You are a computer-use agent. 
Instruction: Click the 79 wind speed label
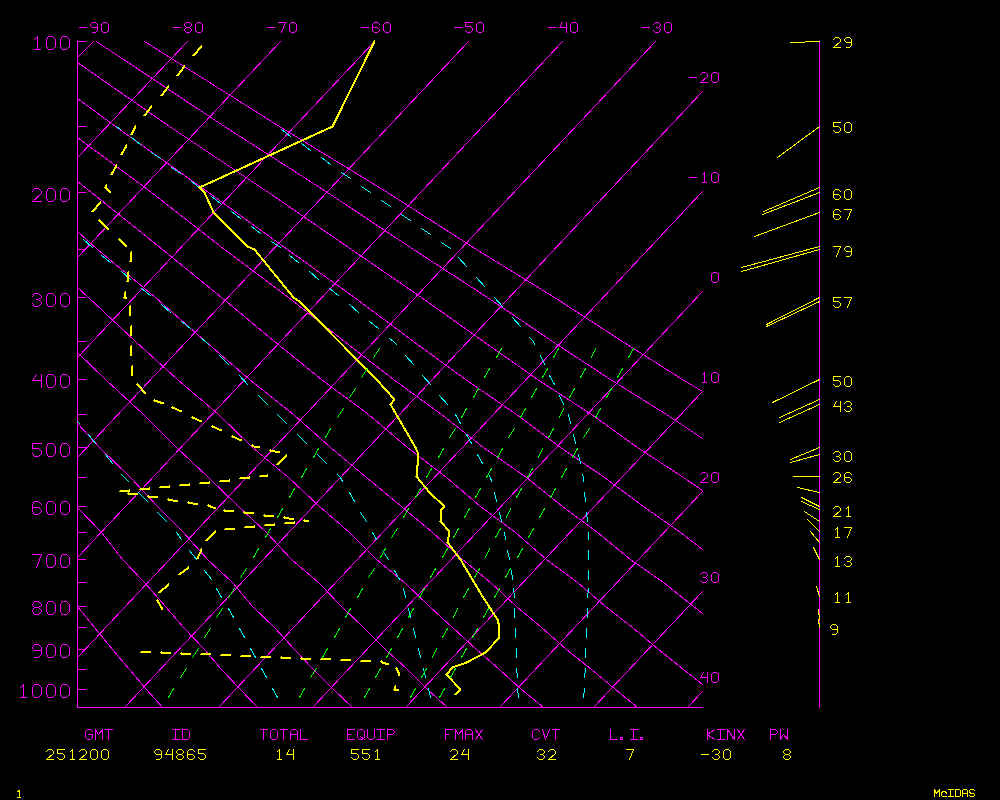[x=842, y=252]
